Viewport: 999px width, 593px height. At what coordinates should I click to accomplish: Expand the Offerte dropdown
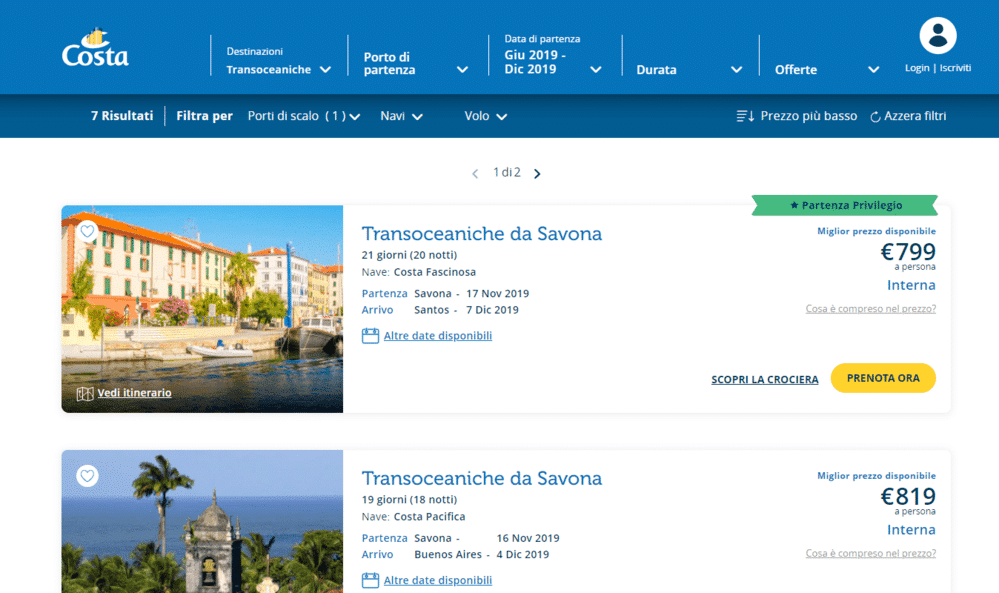pyautogui.click(x=827, y=70)
